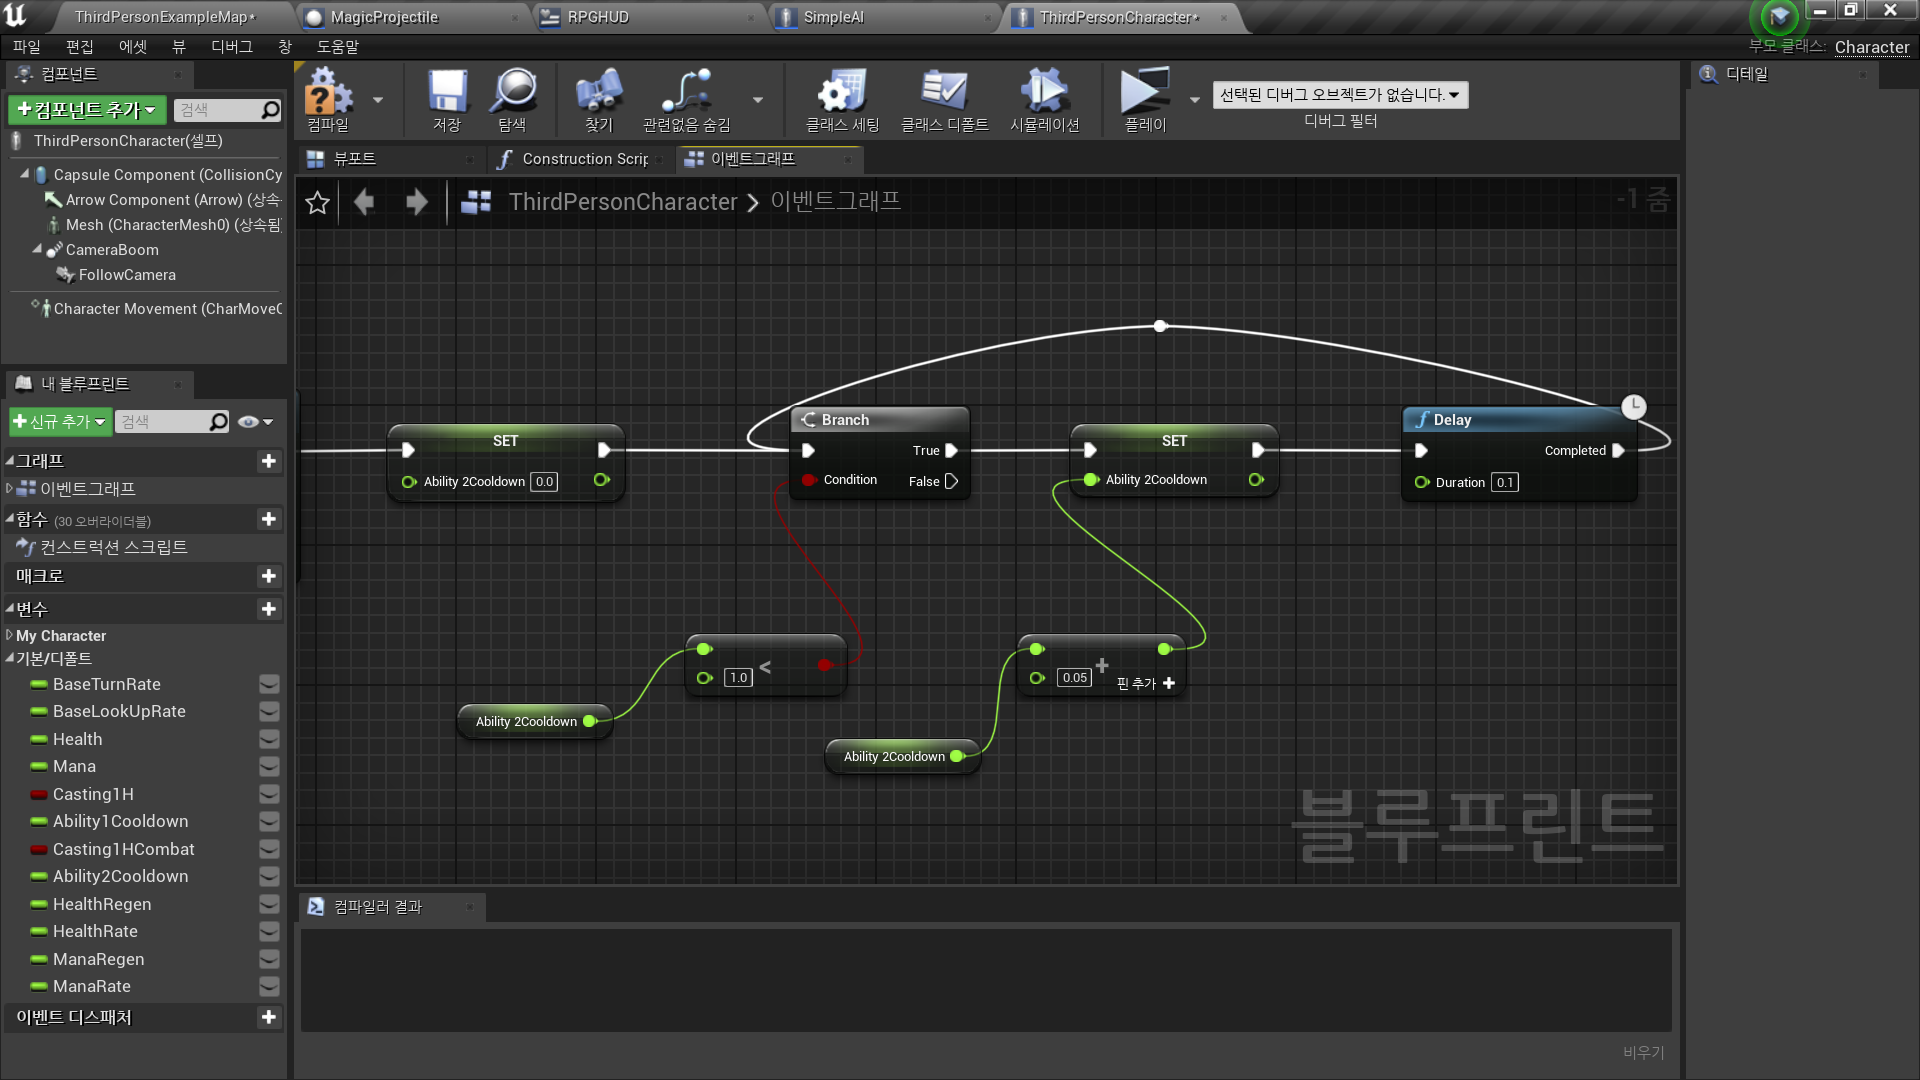Open the Add Component (컴포넌트 추가) dropdown

87,110
